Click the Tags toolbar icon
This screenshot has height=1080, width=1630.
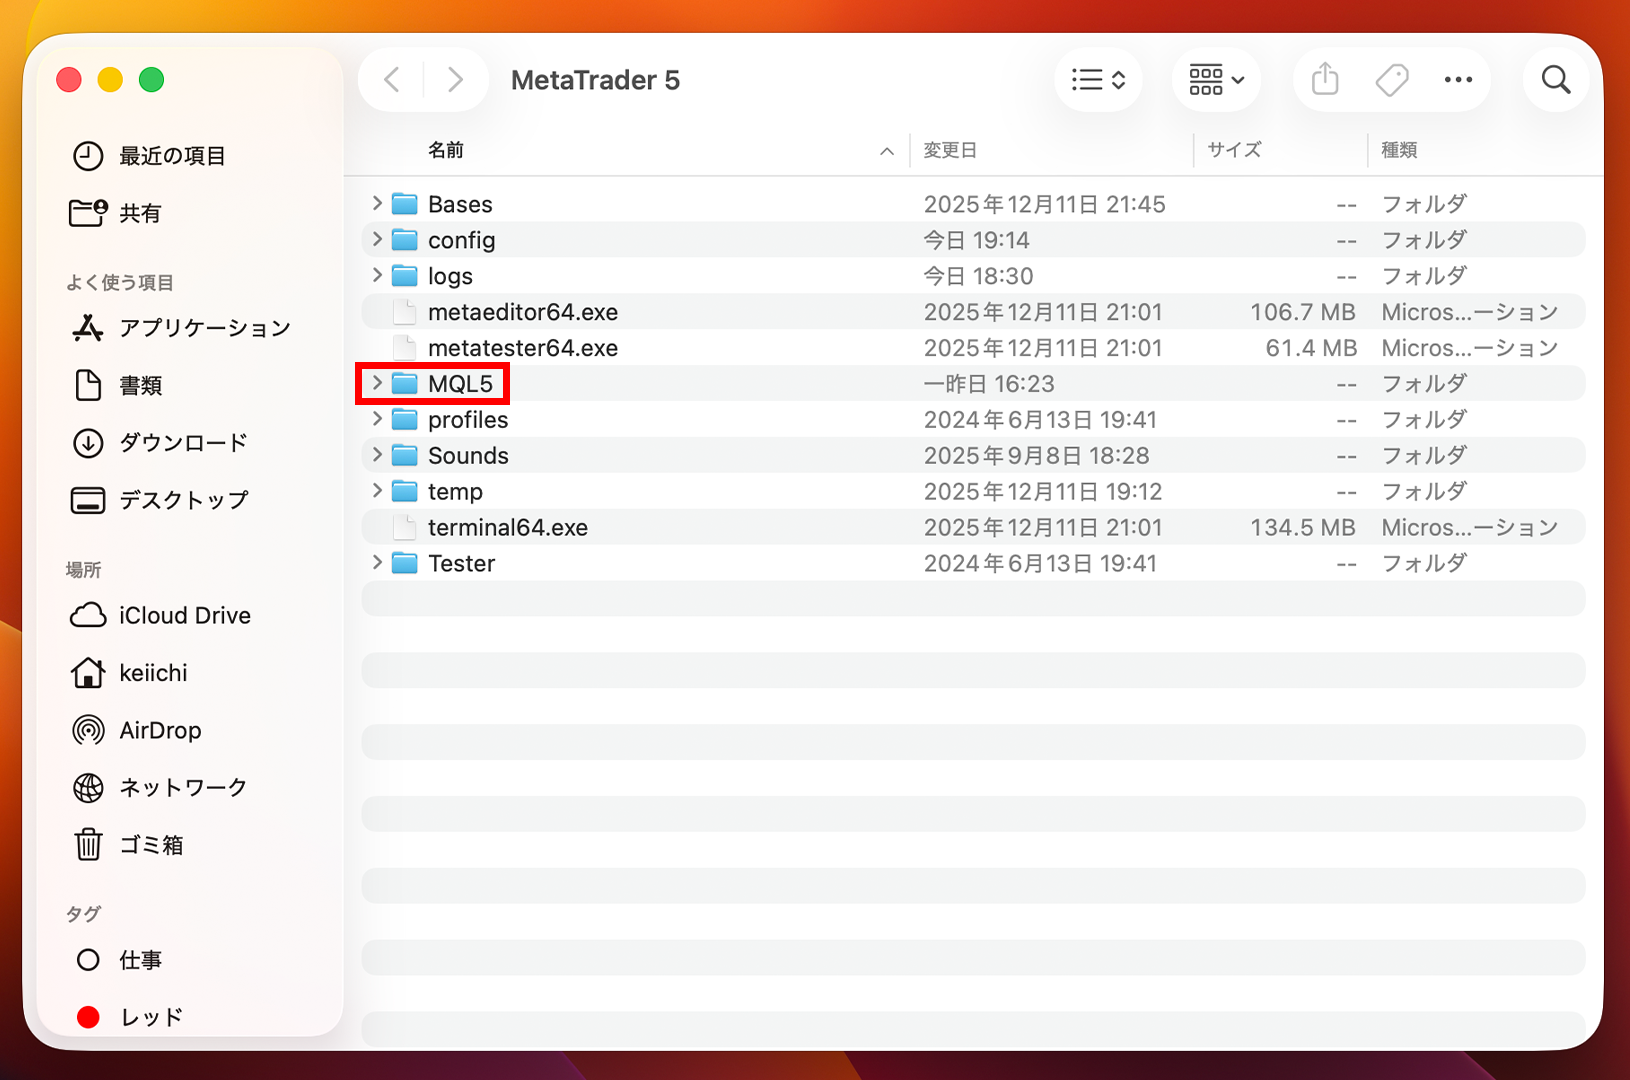pyautogui.click(x=1391, y=80)
